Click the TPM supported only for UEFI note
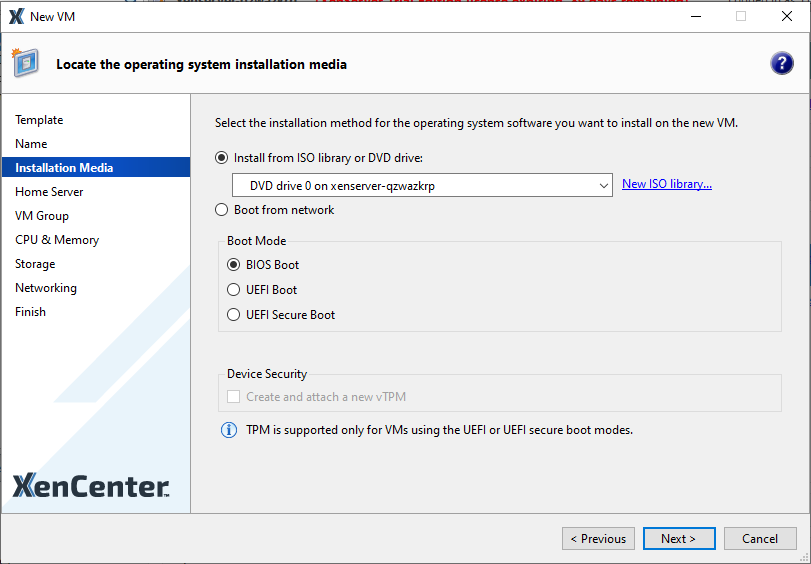 [x=439, y=430]
